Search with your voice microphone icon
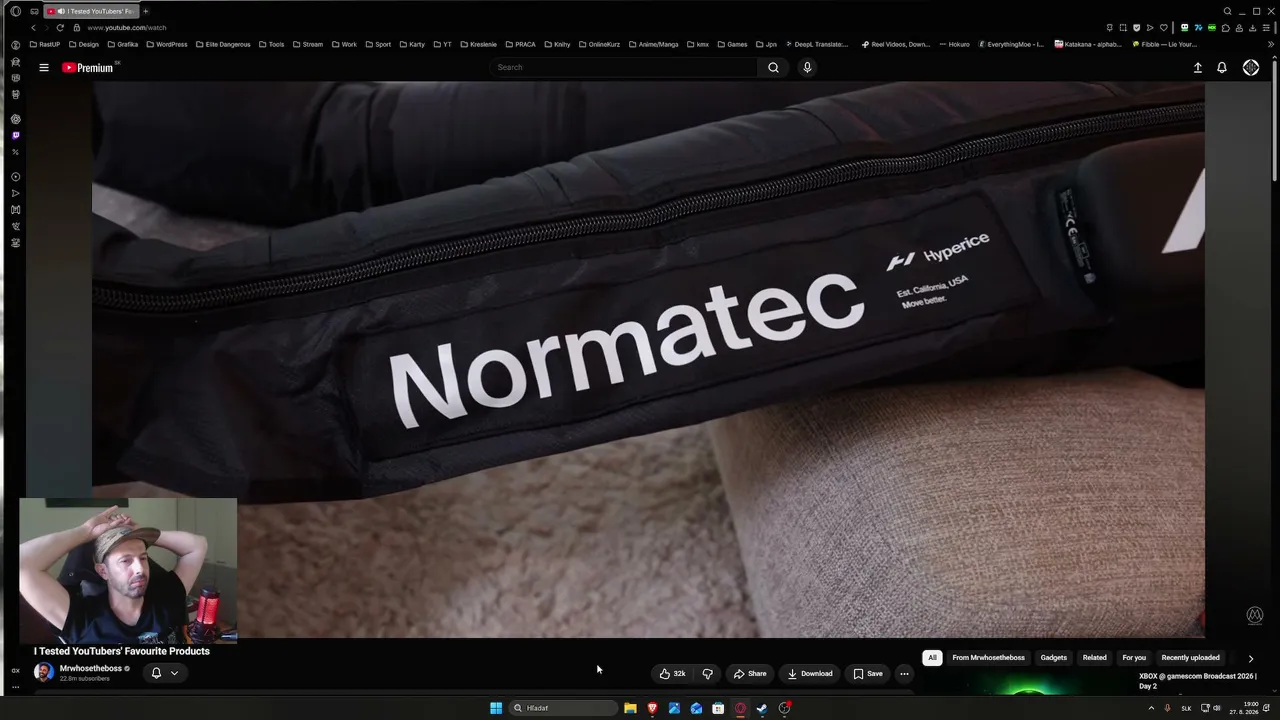The image size is (1280, 720). tap(807, 68)
